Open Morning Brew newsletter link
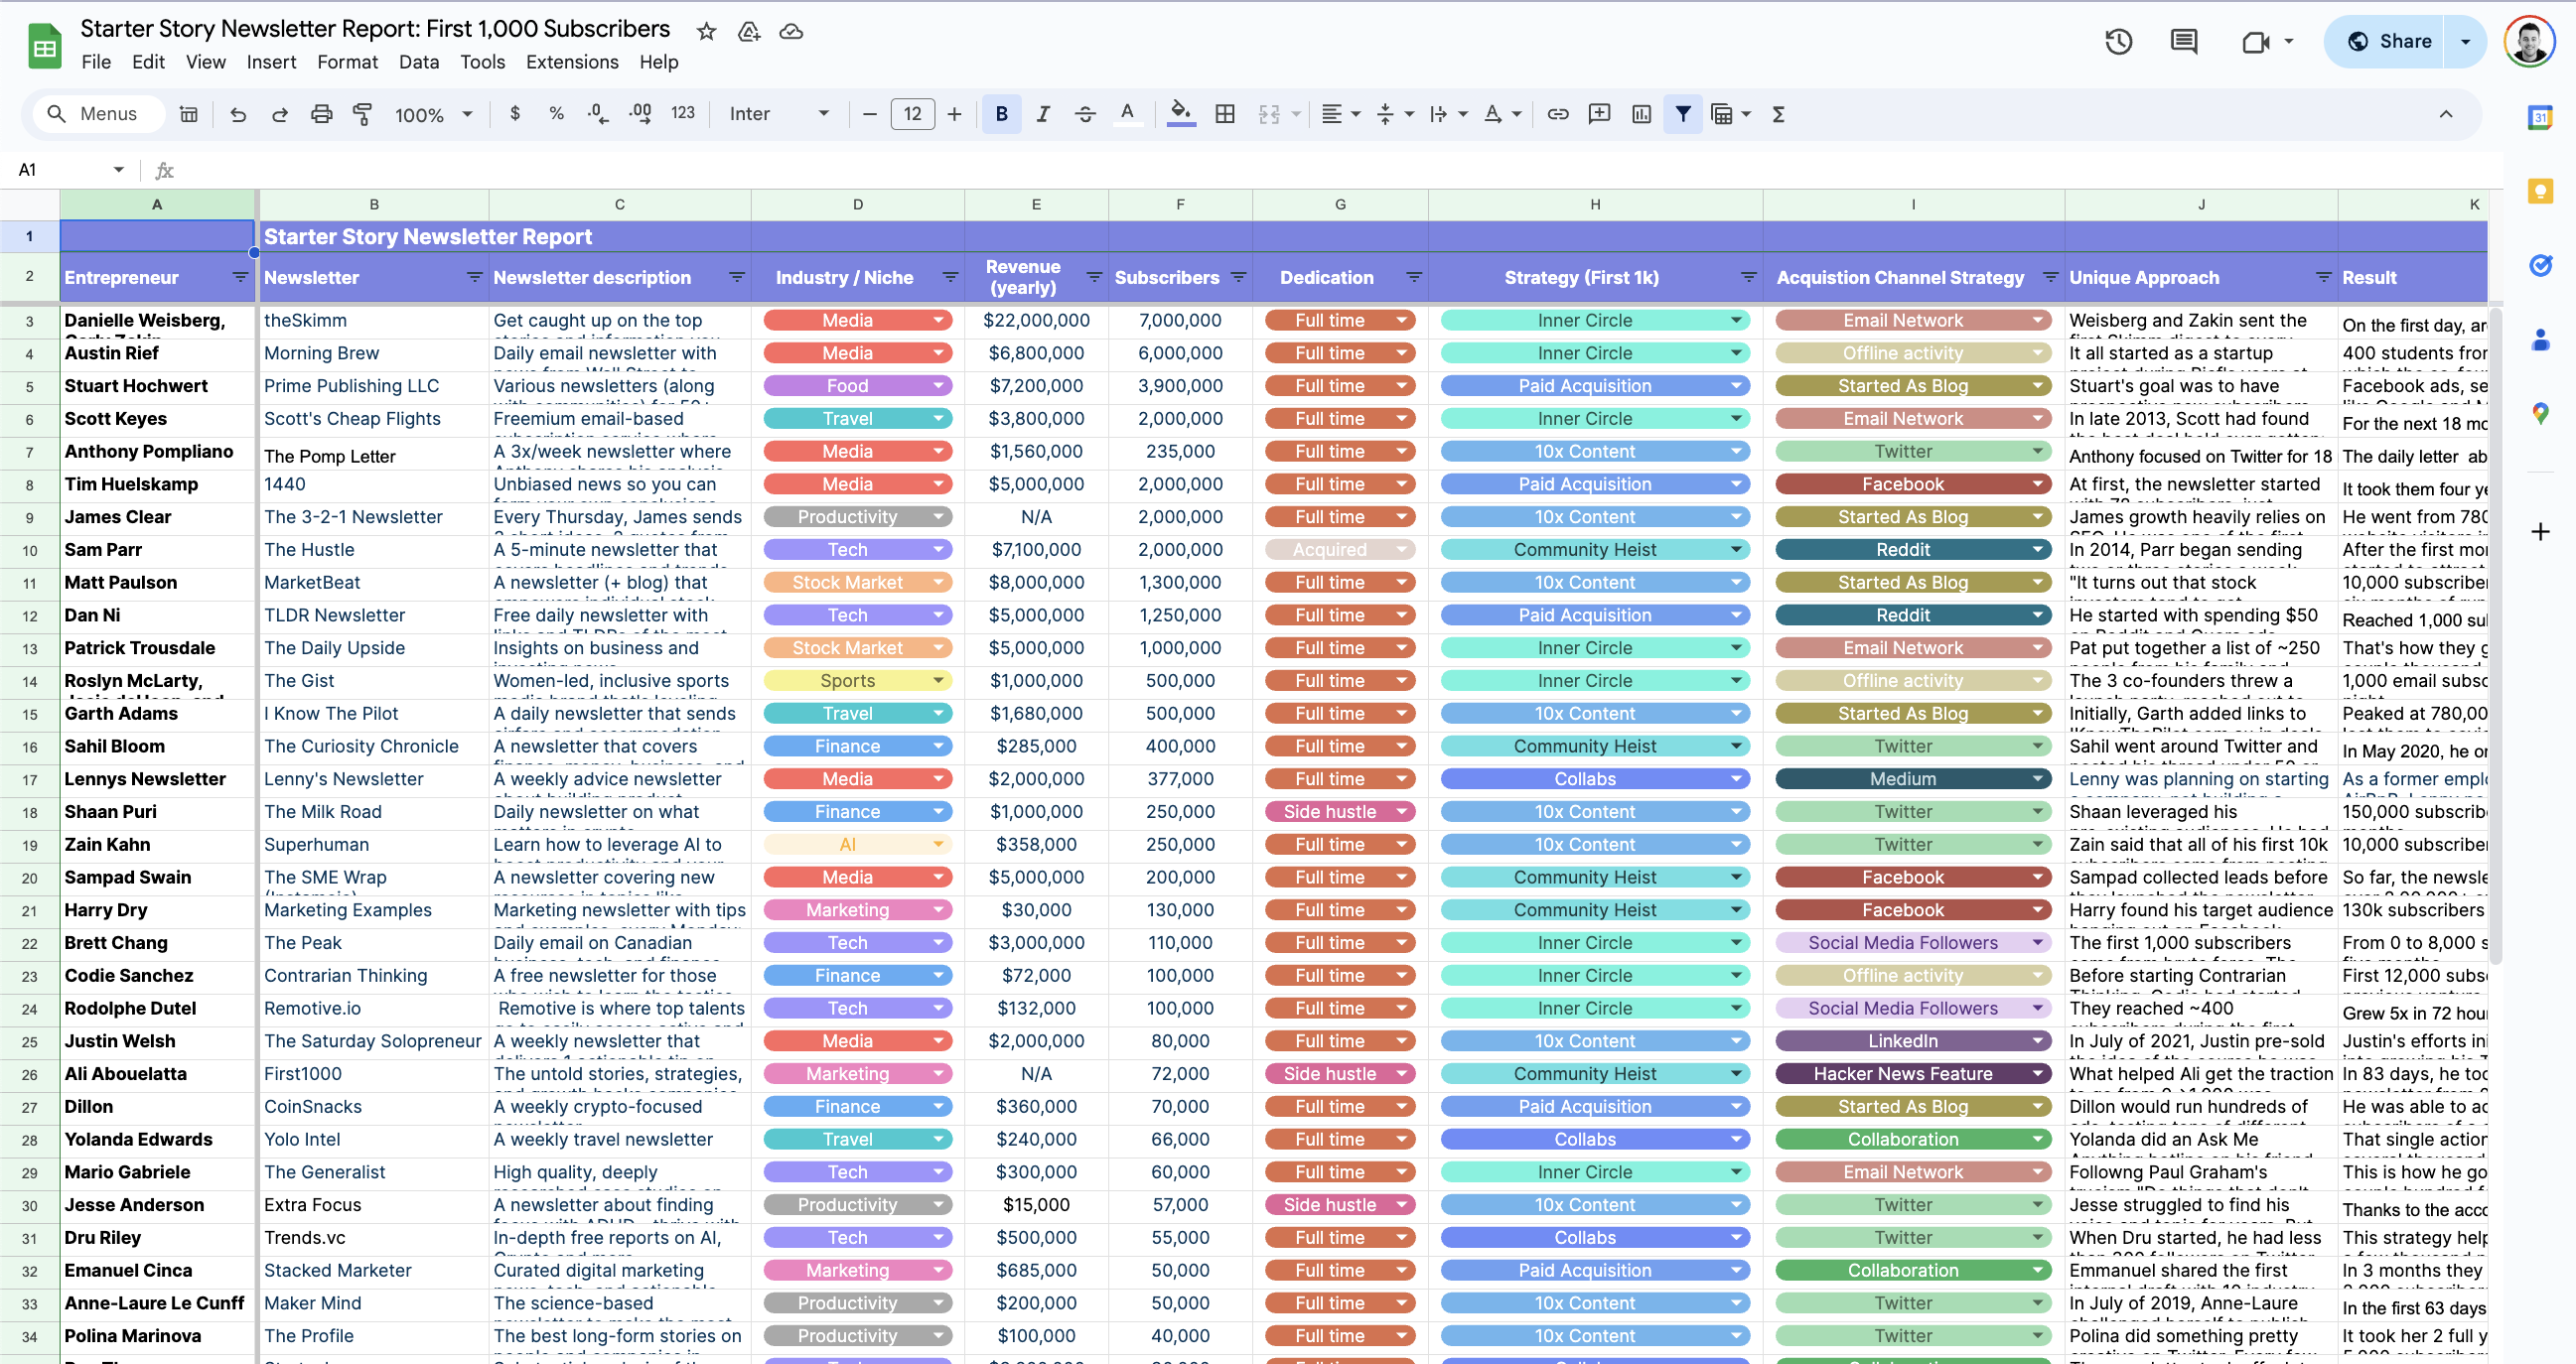Viewport: 2576px width, 1364px height. (x=321, y=353)
